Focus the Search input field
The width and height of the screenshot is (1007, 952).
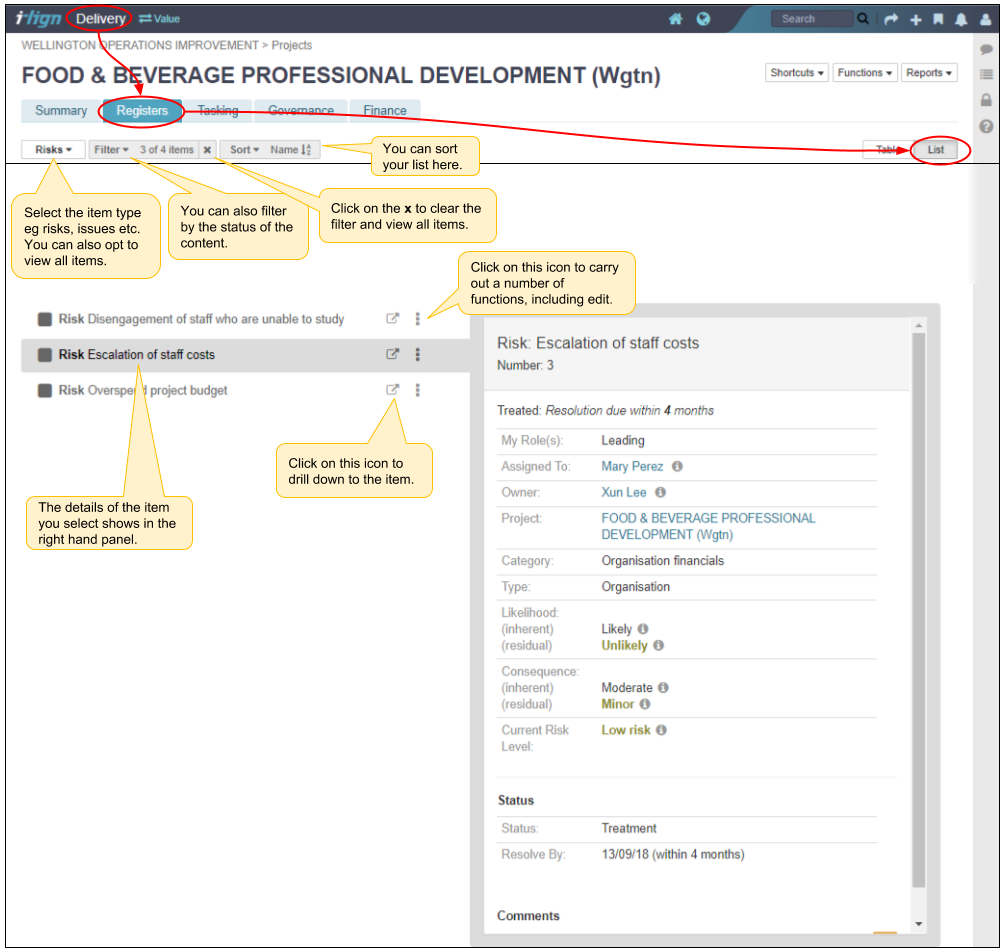pos(812,19)
